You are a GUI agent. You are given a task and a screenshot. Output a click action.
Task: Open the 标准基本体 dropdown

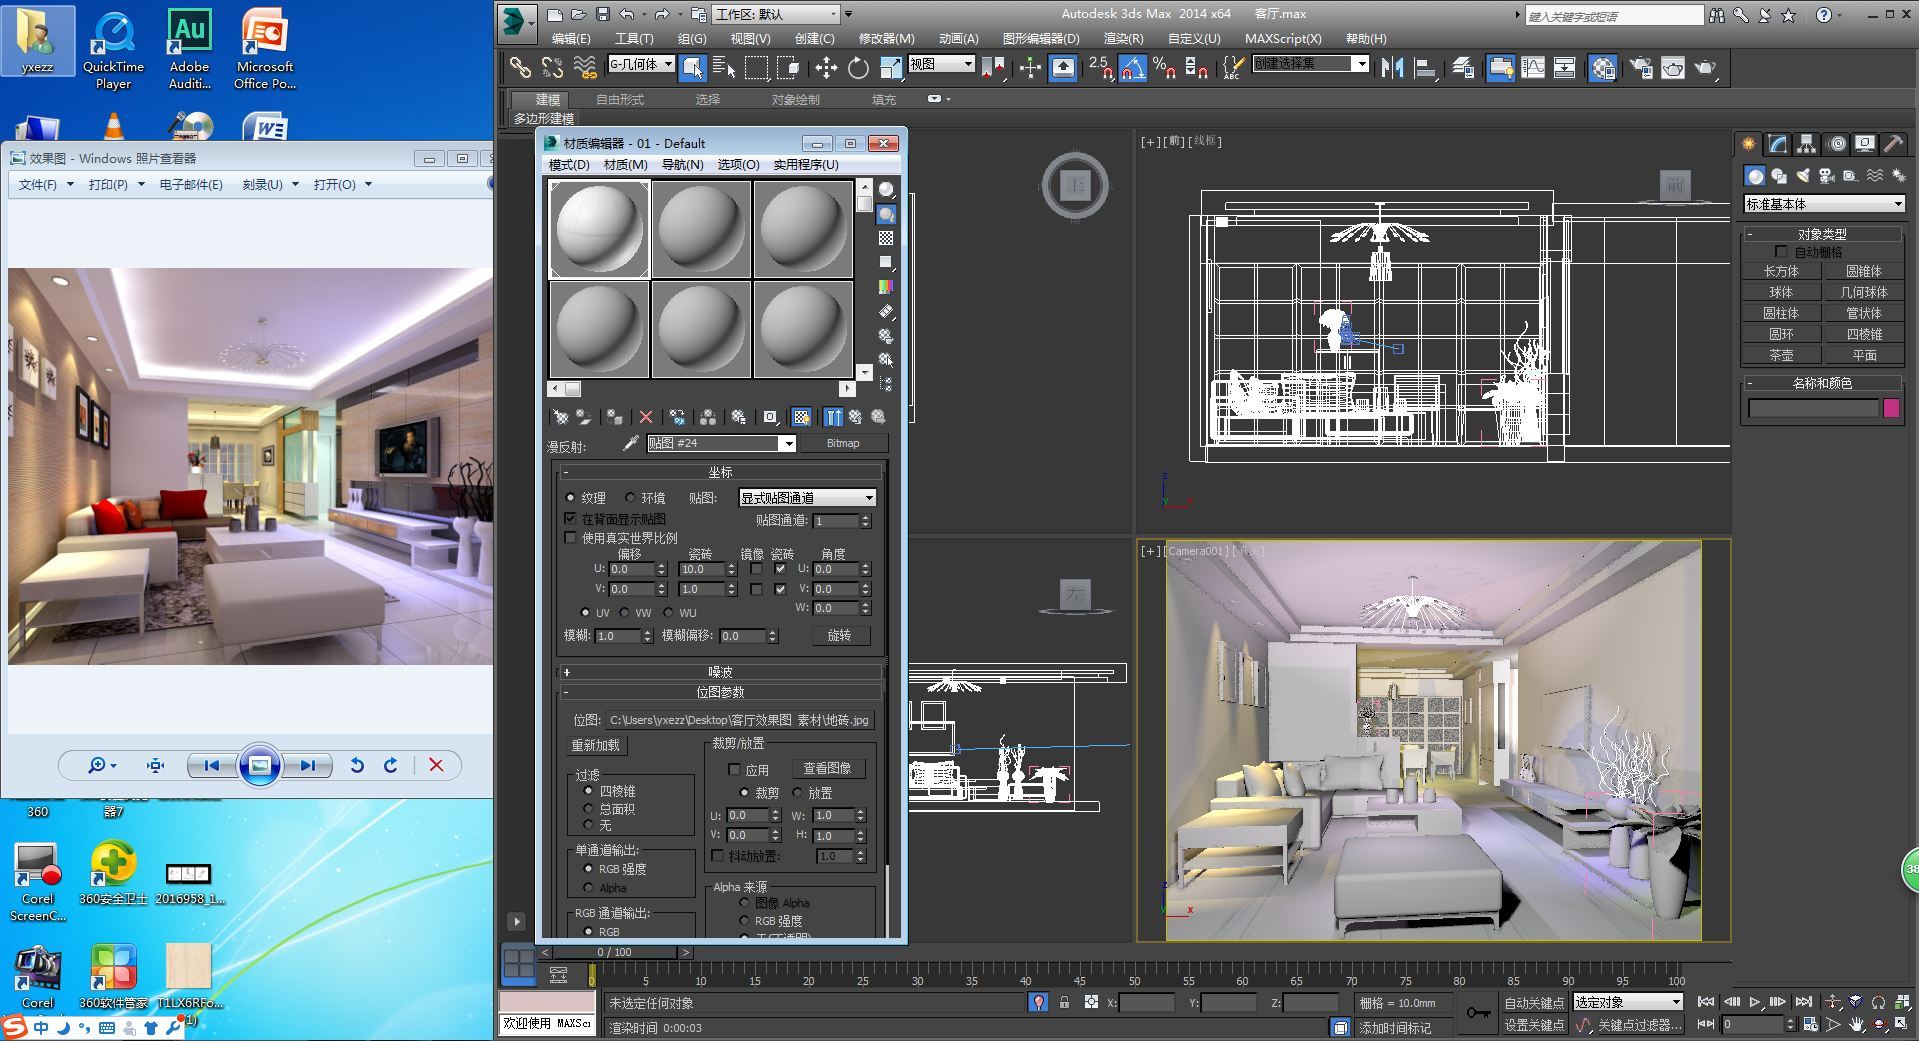tap(1824, 204)
